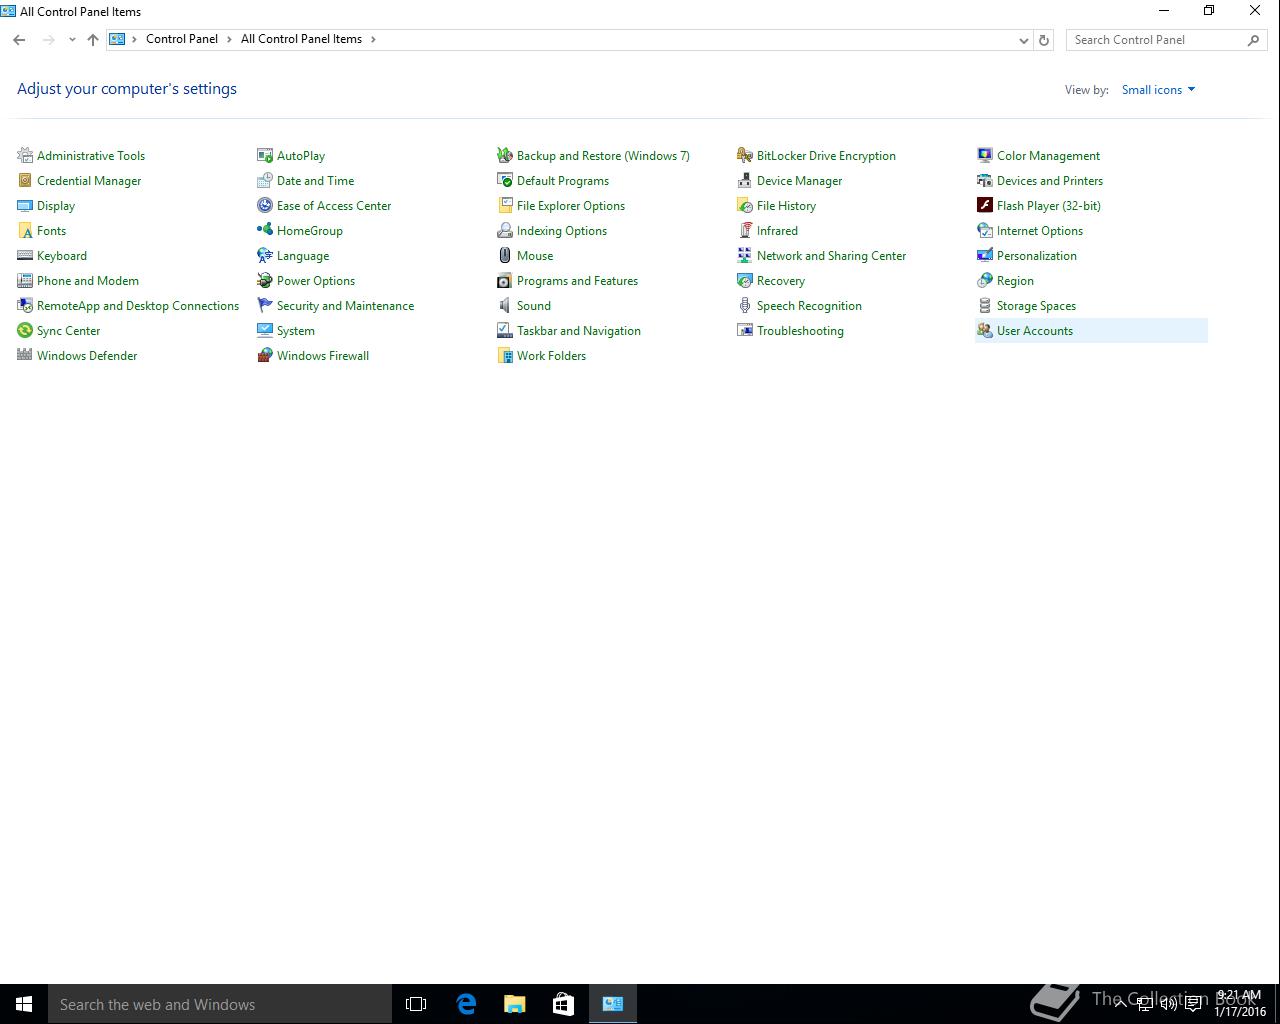Click the Ease of Access Center icon

tap(265, 206)
